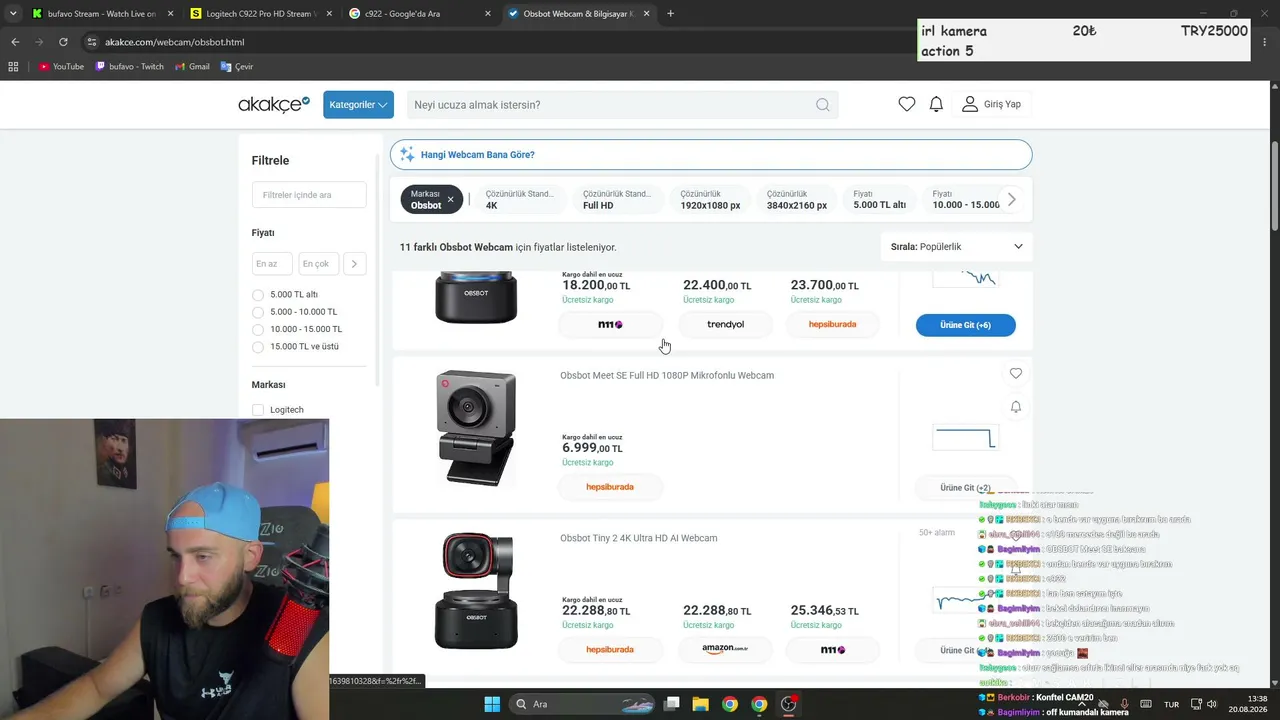Set a price alarm for Obsbot Meet SE
This screenshot has height=720, width=1280.
(1016, 407)
